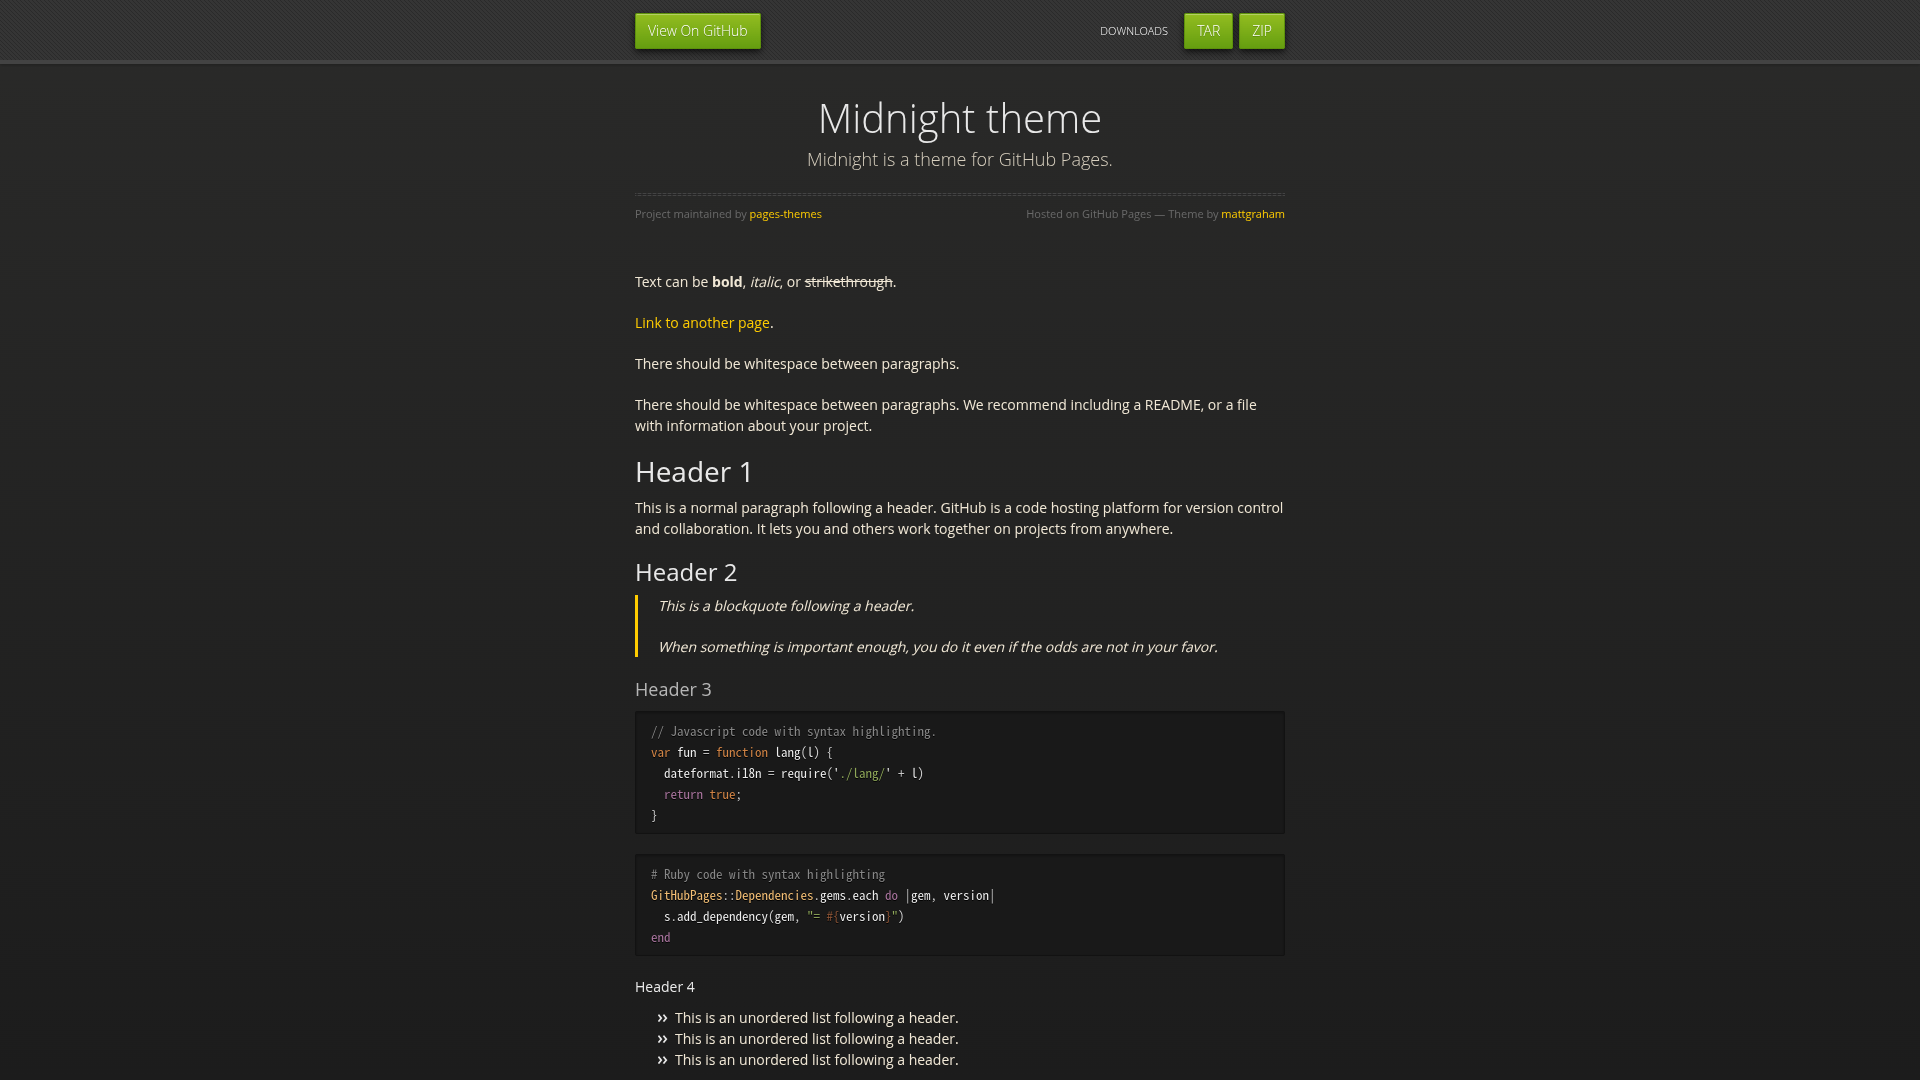1920x1080 pixels.
Task: Click the DOWNLOADS label in the header
Action: point(1133,31)
